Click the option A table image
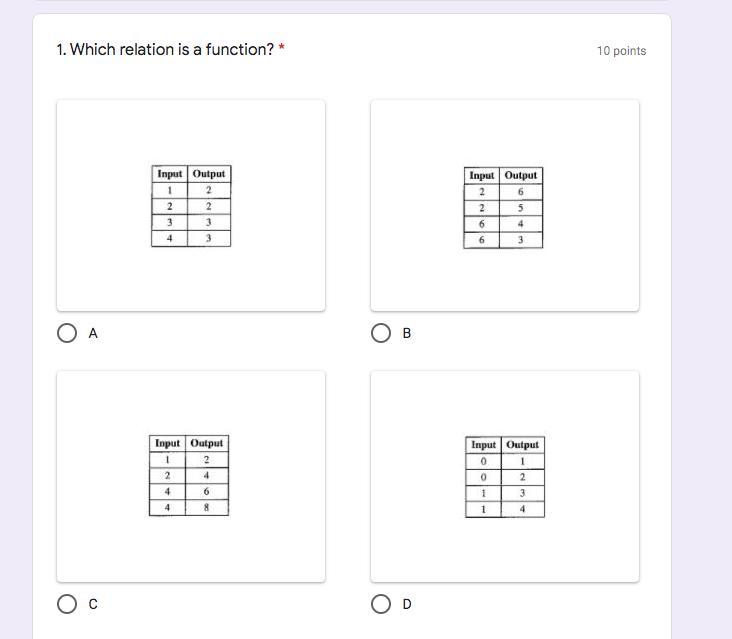This screenshot has height=639, width=732. (x=191, y=206)
